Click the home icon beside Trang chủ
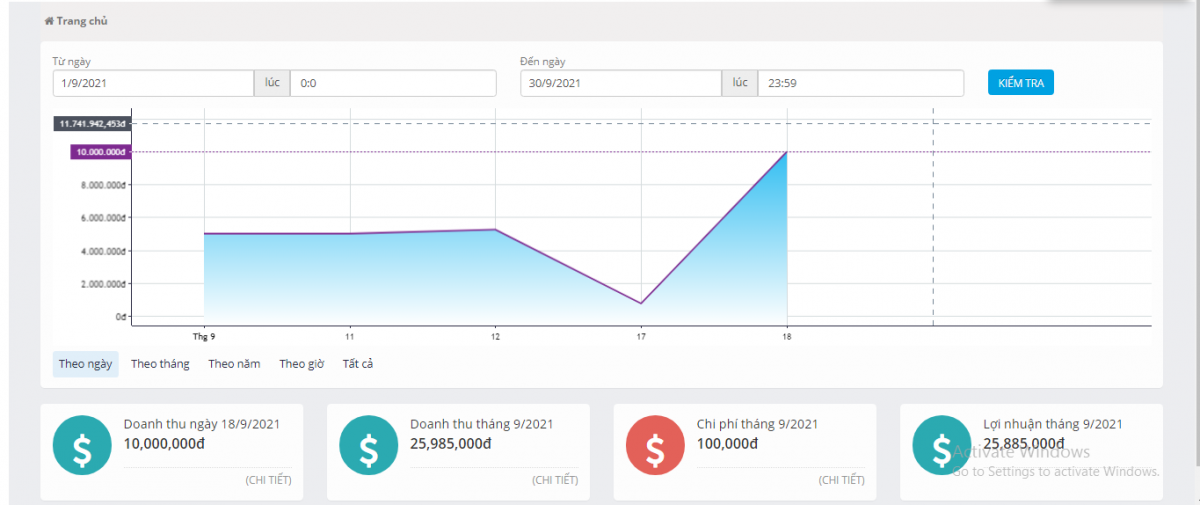1200x505 pixels. click(49, 21)
